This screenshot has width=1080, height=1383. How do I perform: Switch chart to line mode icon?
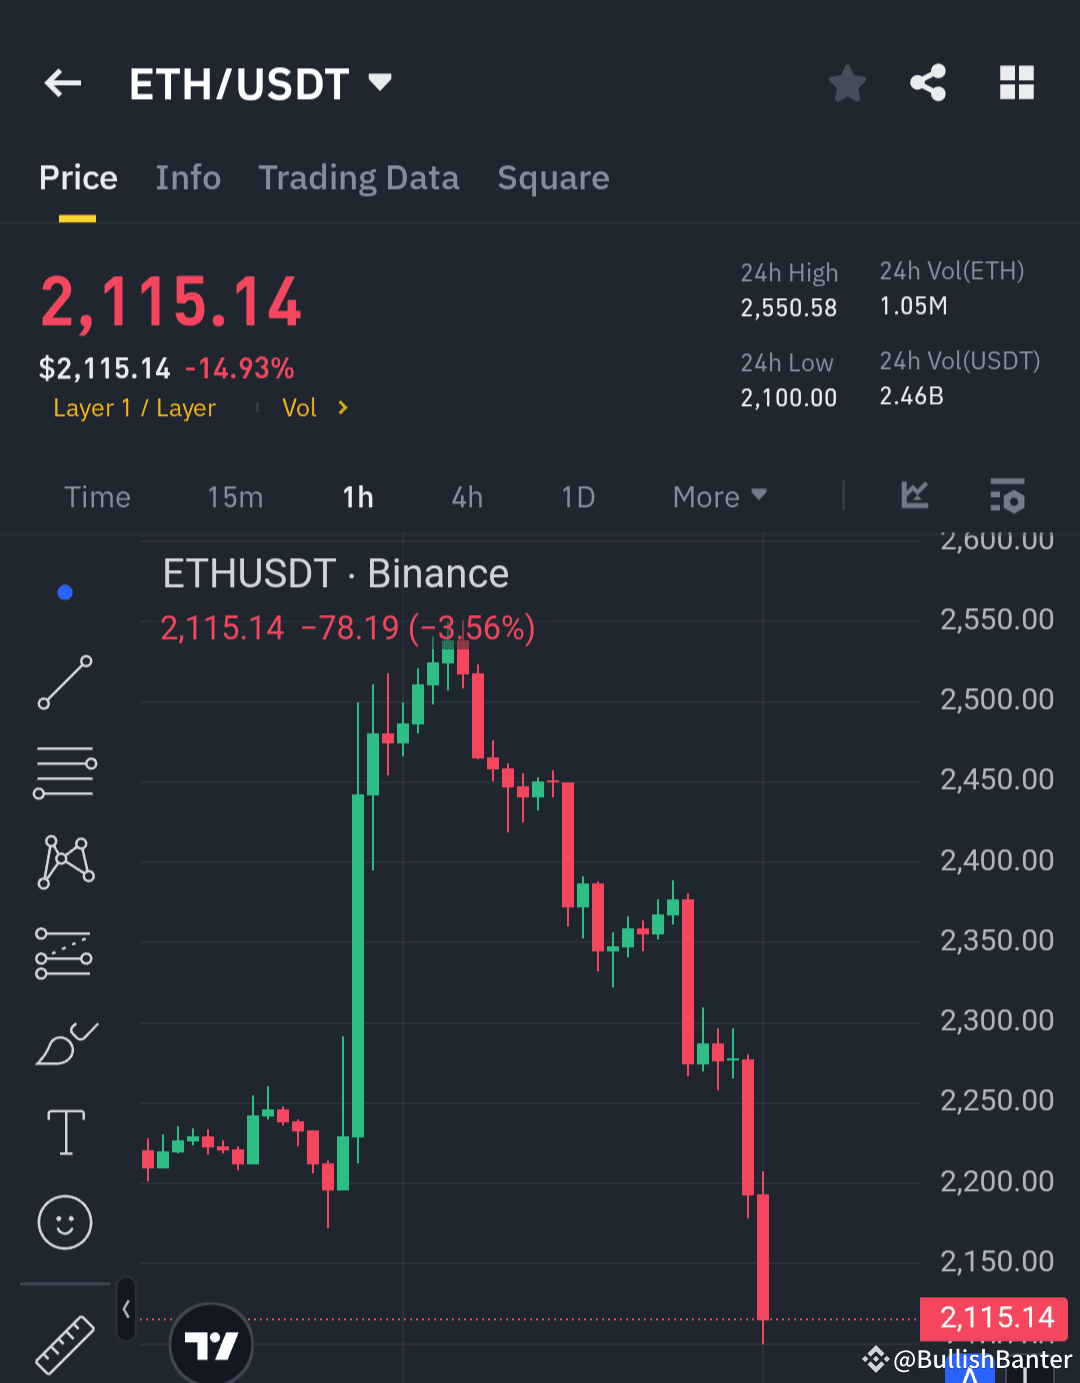[914, 496]
